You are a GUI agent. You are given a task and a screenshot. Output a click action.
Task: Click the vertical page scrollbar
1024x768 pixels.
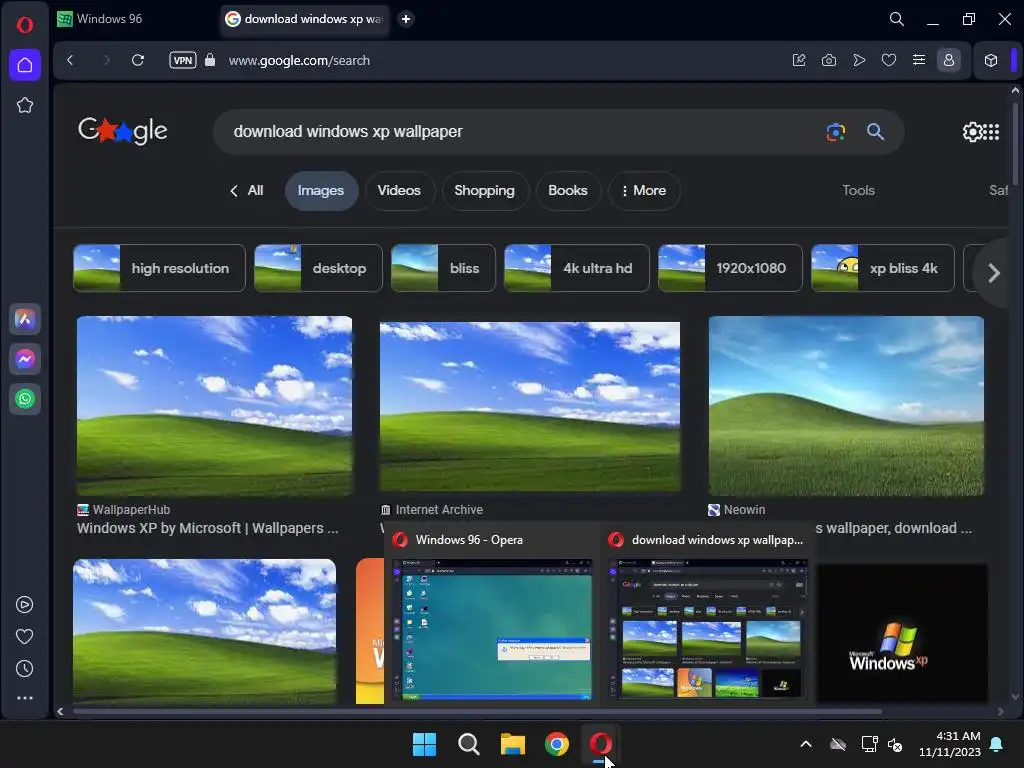(1015, 142)
